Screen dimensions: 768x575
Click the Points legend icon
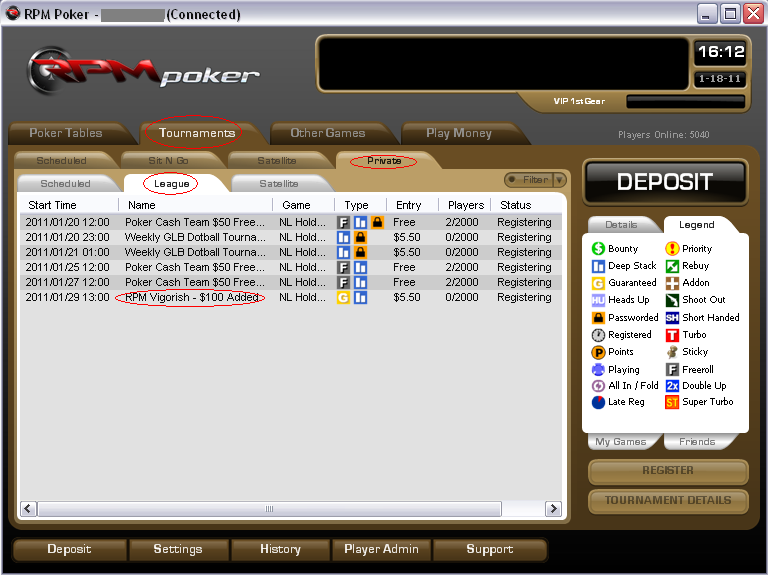(x=598, y=352)
